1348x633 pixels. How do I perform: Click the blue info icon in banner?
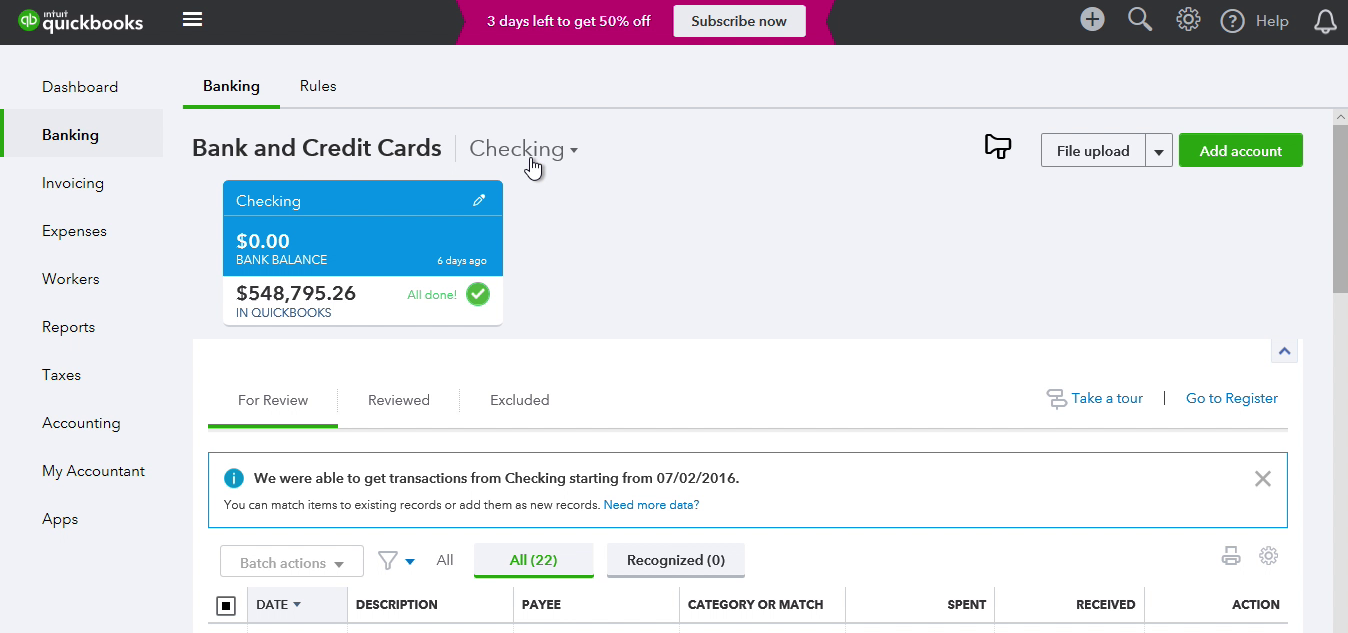[234, 478]
